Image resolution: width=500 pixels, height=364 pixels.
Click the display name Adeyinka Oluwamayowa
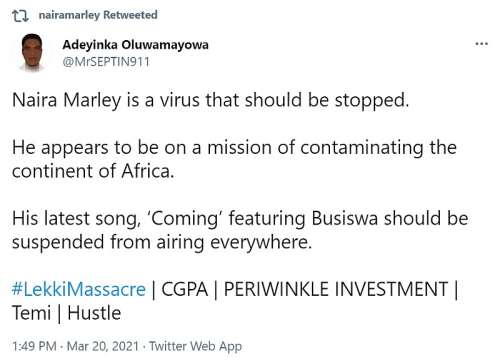click(x=135, y=45)
